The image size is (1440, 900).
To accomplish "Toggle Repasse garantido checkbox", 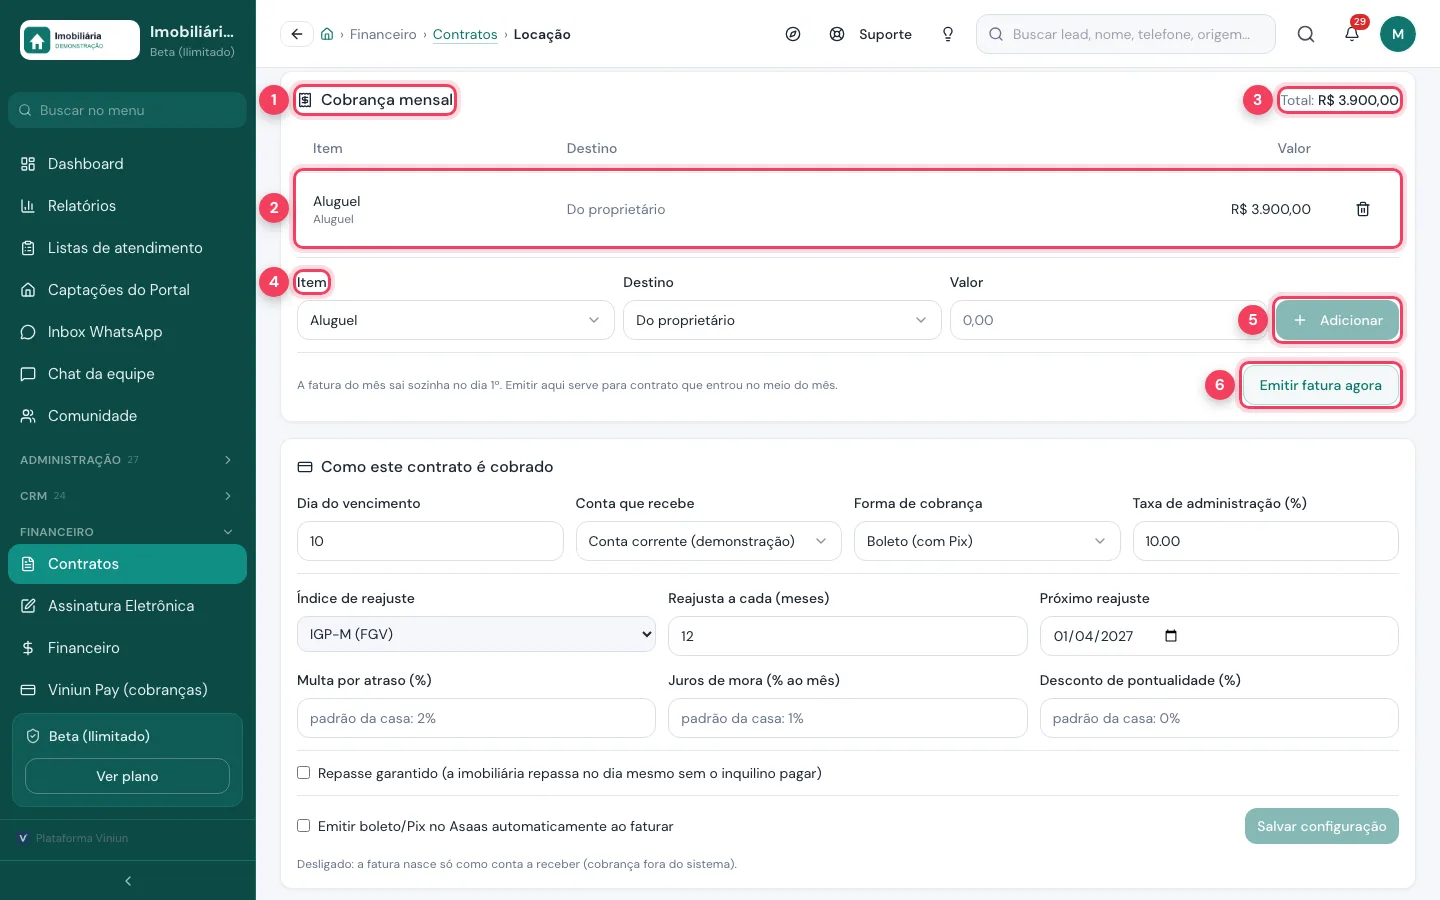I will point(303,773).
